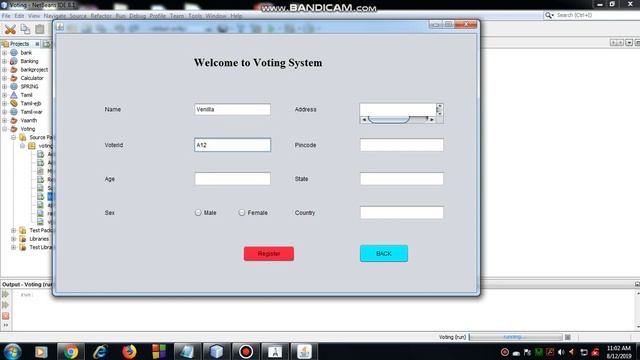Click the bank project icon in Projects tree

pyautogui.click(x=14, y=53)
